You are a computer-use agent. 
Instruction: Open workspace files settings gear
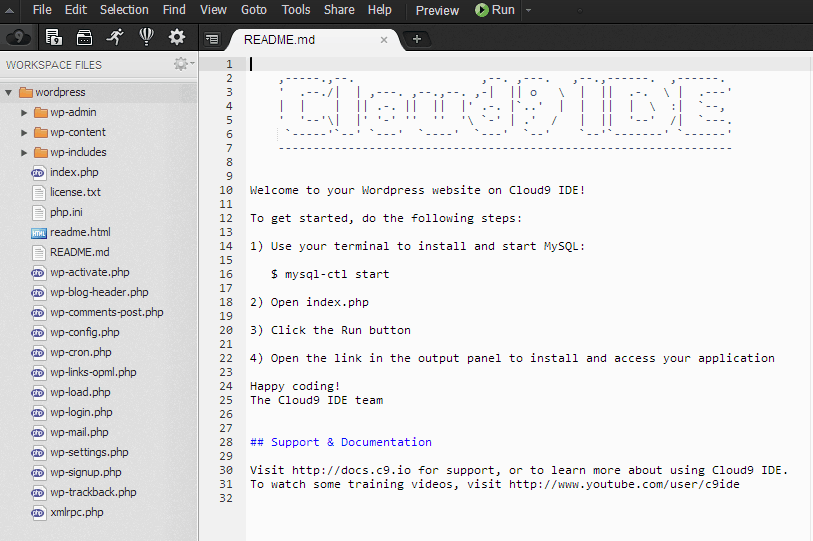tap(180, 64)
